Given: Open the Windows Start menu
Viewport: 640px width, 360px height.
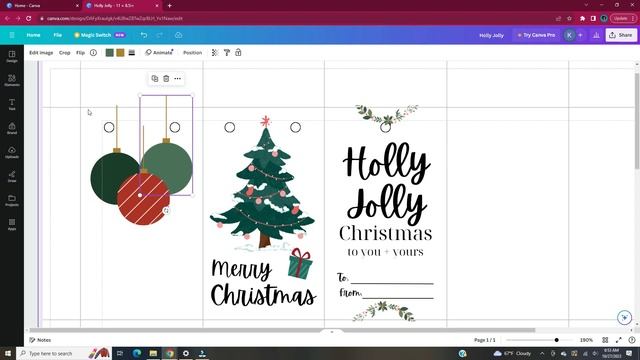Looking at the screenshot, I should (7, 353).
